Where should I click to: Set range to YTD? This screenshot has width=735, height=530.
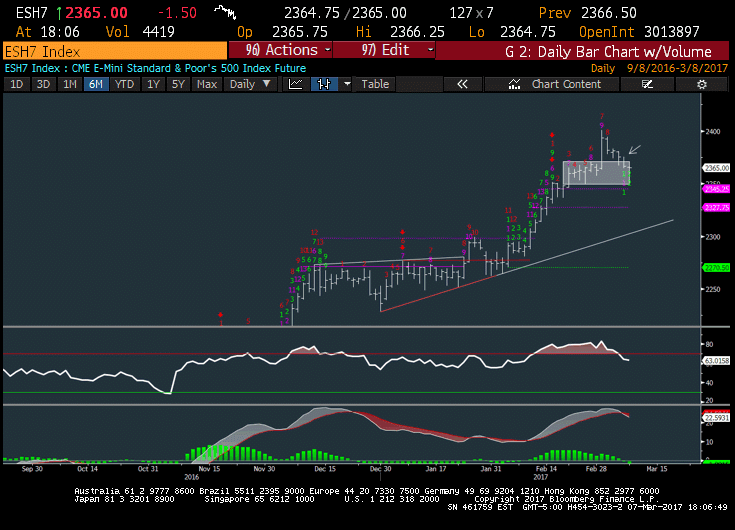pyautogui.click(x=125, y=84)
